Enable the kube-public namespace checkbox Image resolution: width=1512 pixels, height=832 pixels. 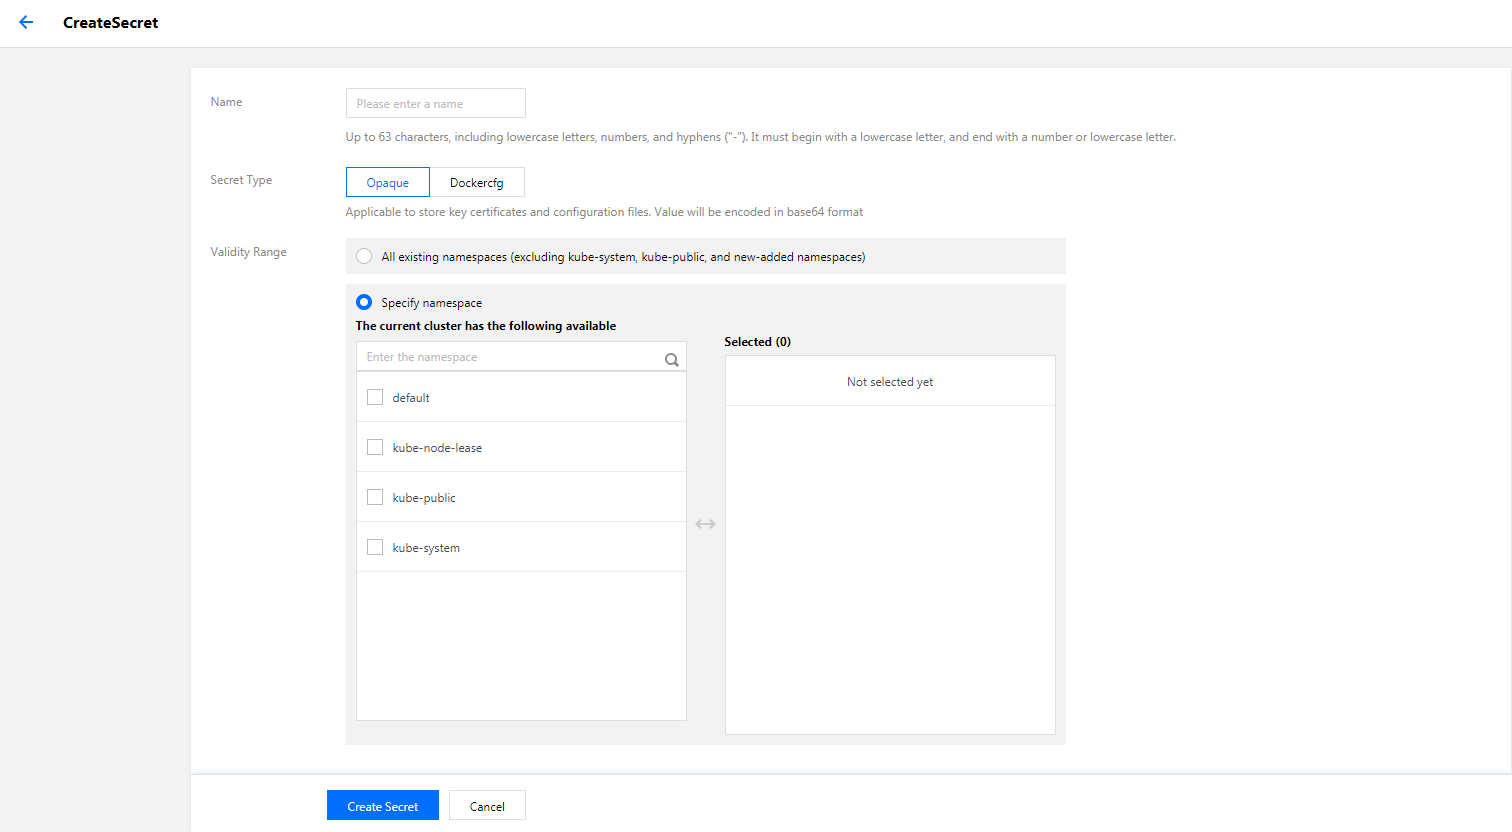coord(375,497)
